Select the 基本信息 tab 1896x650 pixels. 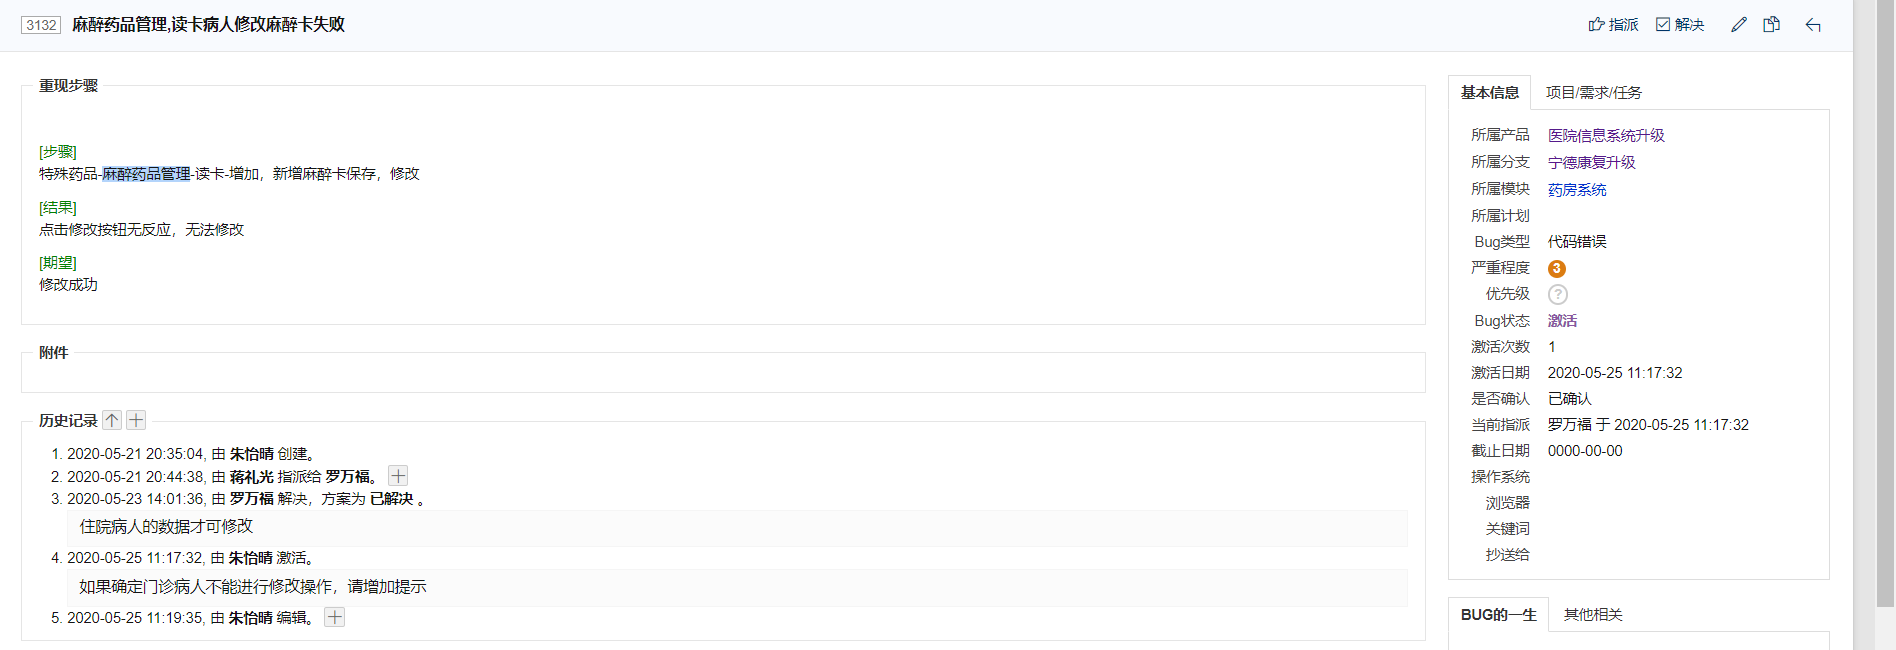[x=1489, y=93]
